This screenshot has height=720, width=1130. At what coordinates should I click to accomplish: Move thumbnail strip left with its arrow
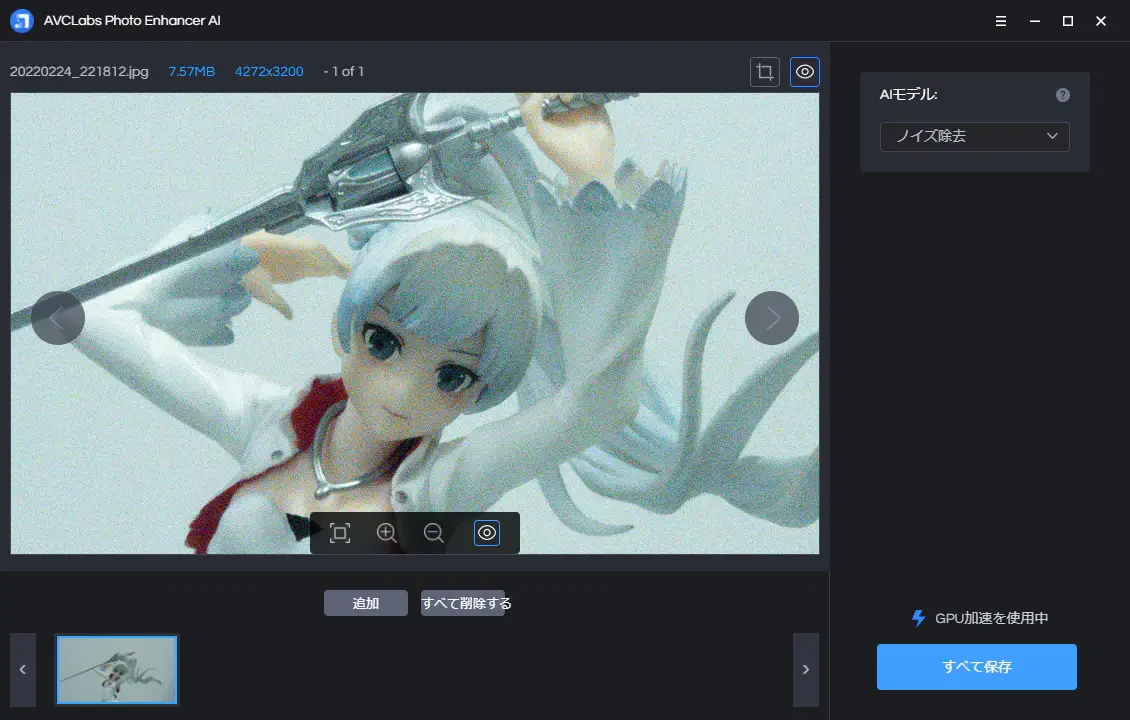coord(23,670)
